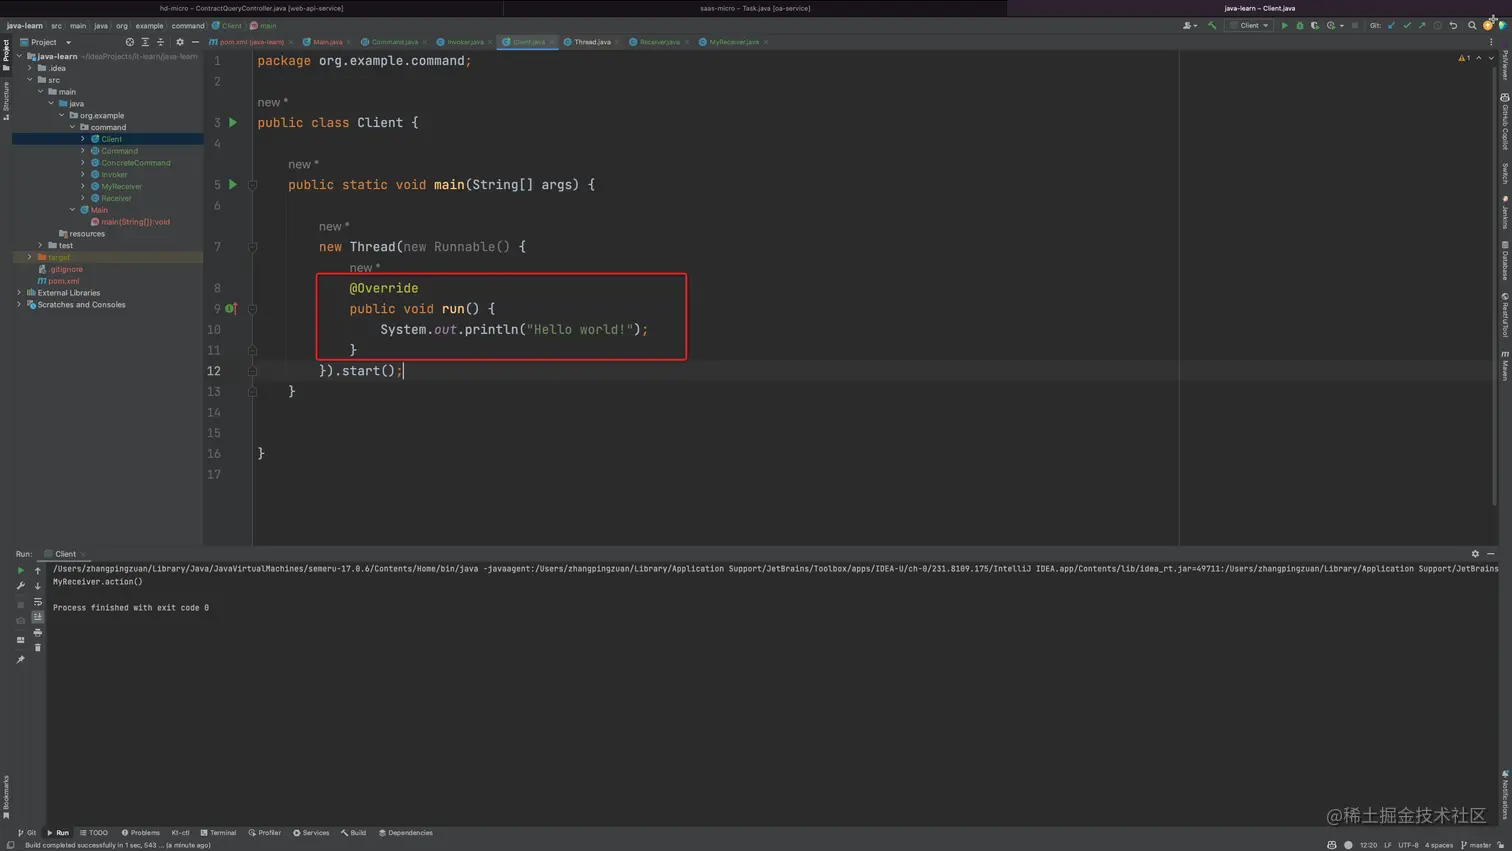1512x851 pixels.
Task: Run Client using the toolbar play button
Action: [1284, 26]
